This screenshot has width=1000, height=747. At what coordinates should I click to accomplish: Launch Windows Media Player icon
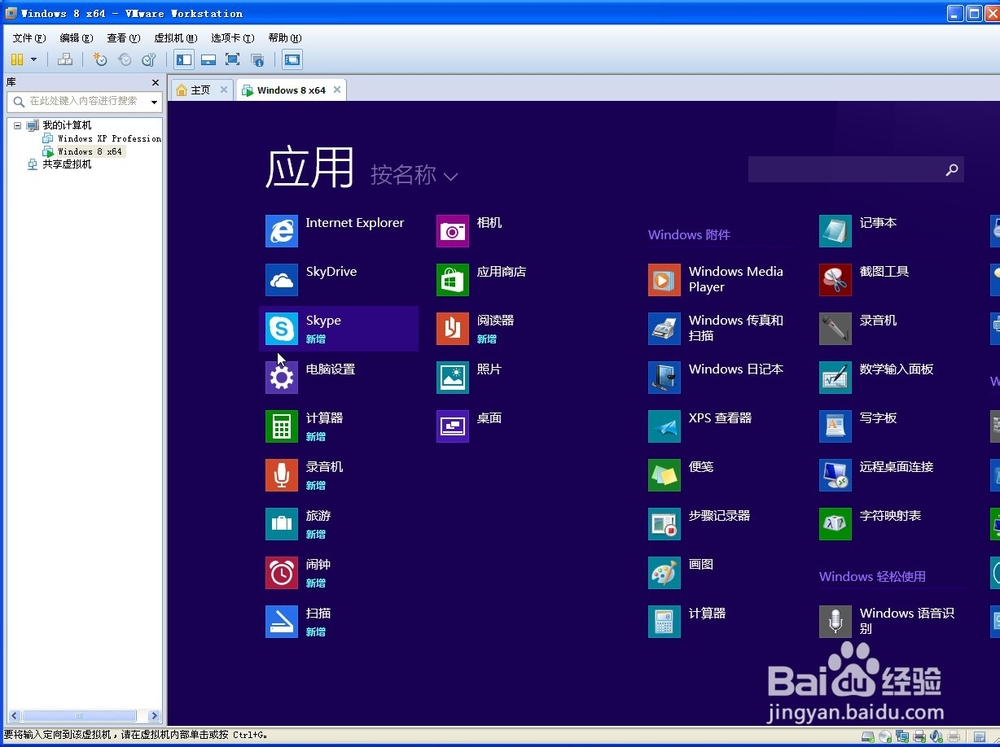pyautogui.click(x=664, y=279)
